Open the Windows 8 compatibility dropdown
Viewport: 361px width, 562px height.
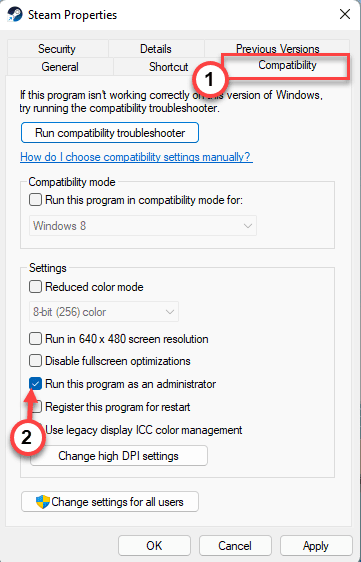coord(143,226)
